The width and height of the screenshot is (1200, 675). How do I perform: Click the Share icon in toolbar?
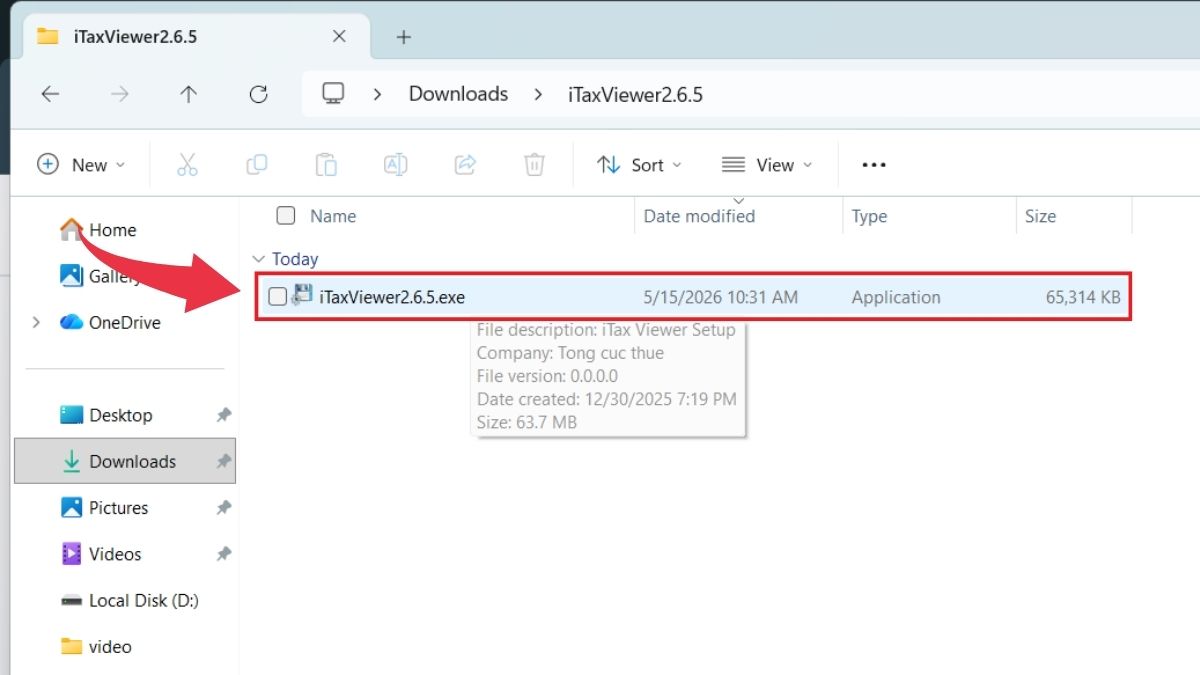pyautogui.click(x=465, y=165)
